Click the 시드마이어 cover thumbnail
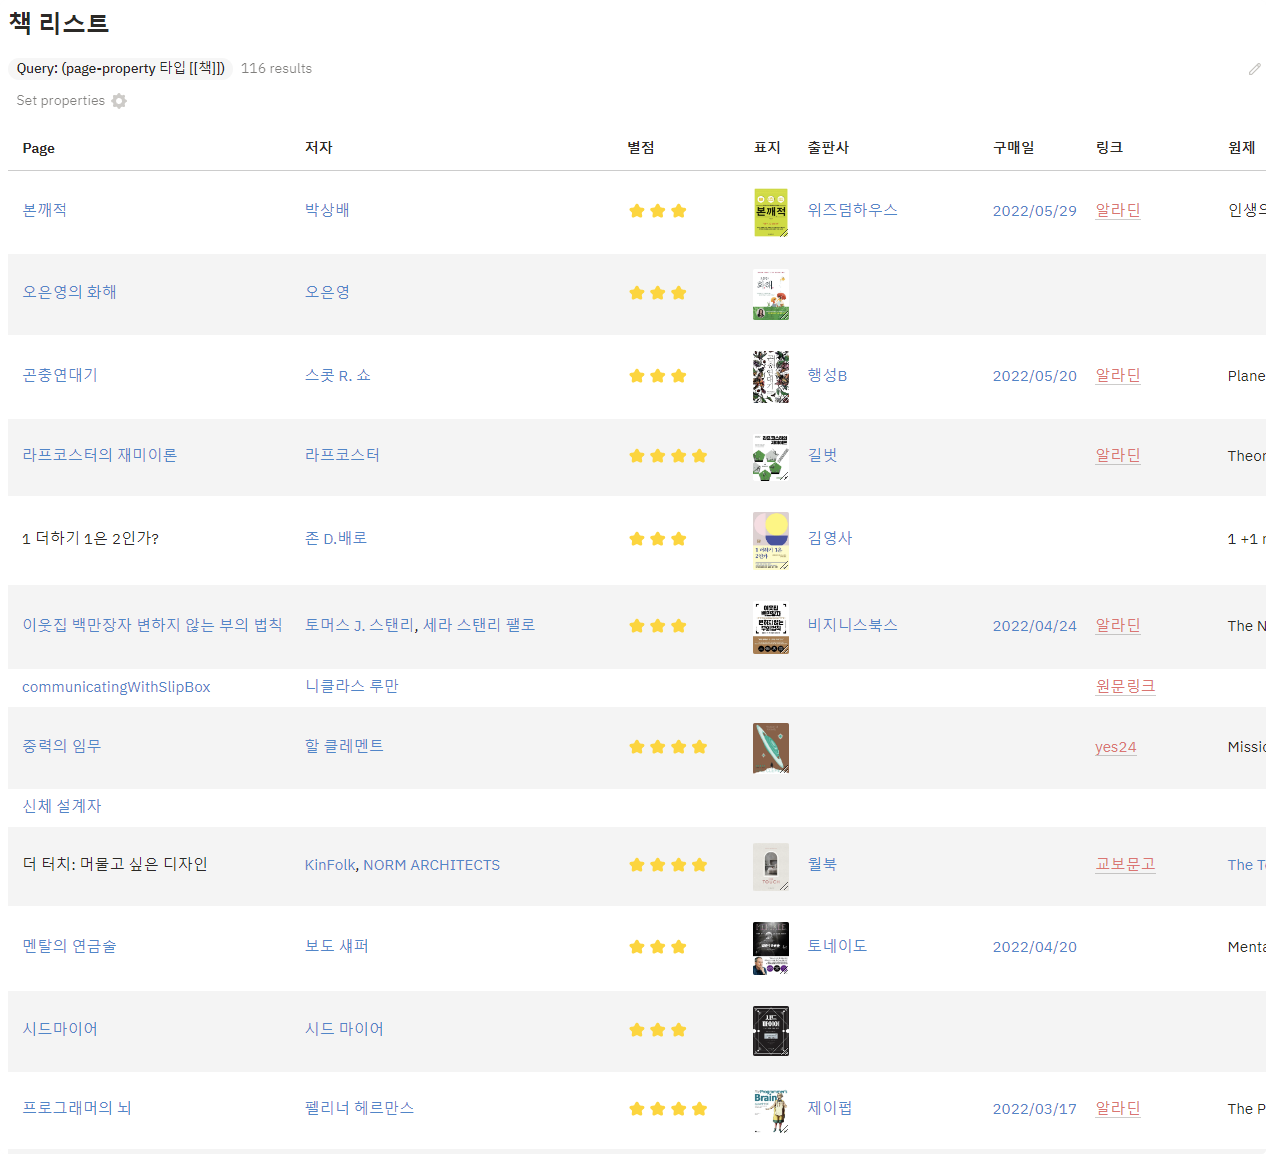Image resolution: width=1266 pixels, height=1154 pixels. click(x=771, y=1031)
